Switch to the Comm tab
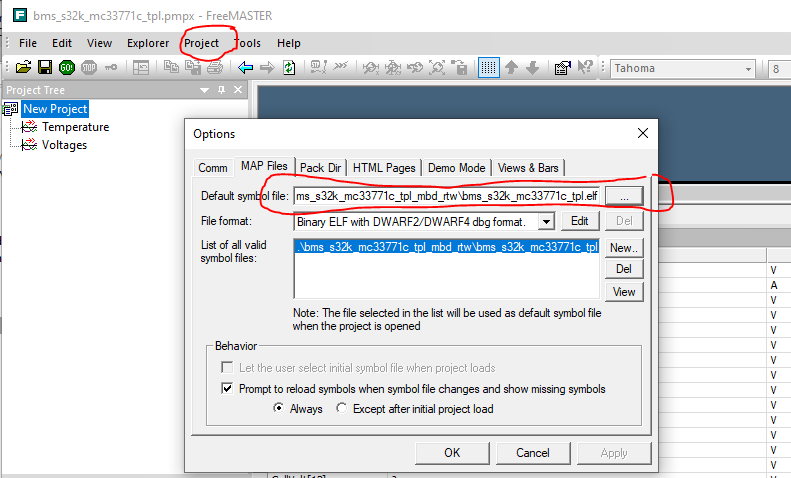This screenshot has height=478, width=791. 213,168
